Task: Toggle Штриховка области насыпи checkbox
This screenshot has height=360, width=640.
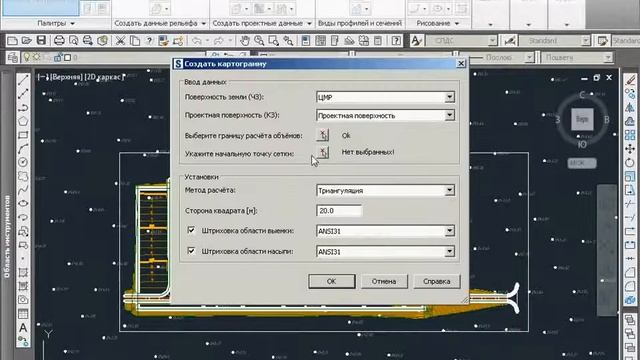Action: tap(191, 251)
